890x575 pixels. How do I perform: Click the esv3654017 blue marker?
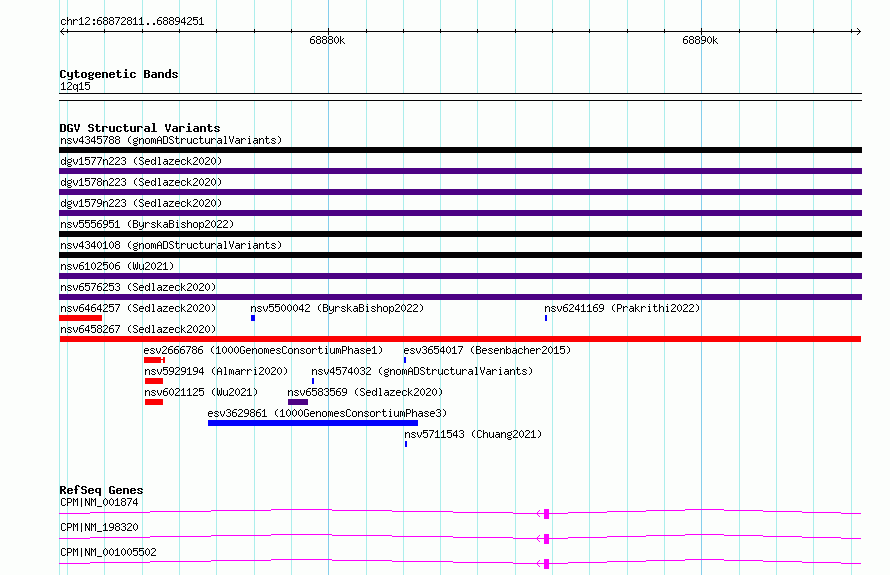pyautogui.click(x=405, y=360)
